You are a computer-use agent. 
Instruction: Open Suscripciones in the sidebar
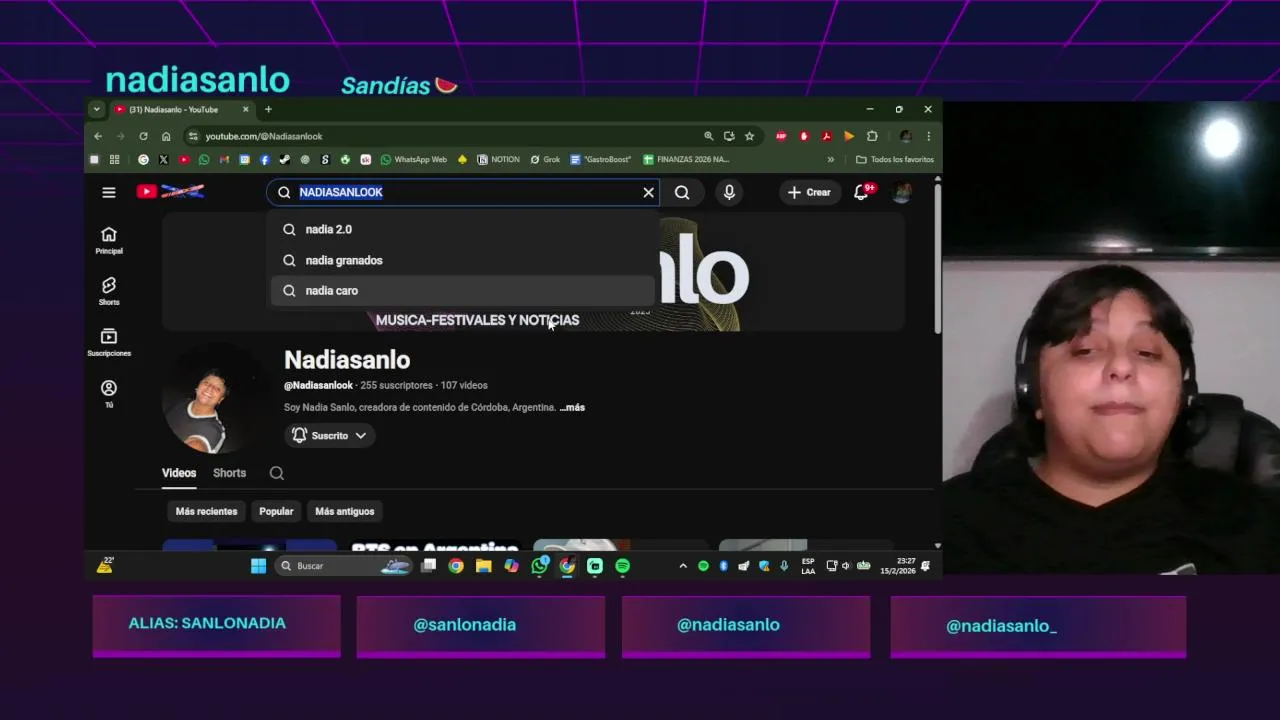click(x=109, y=342)
